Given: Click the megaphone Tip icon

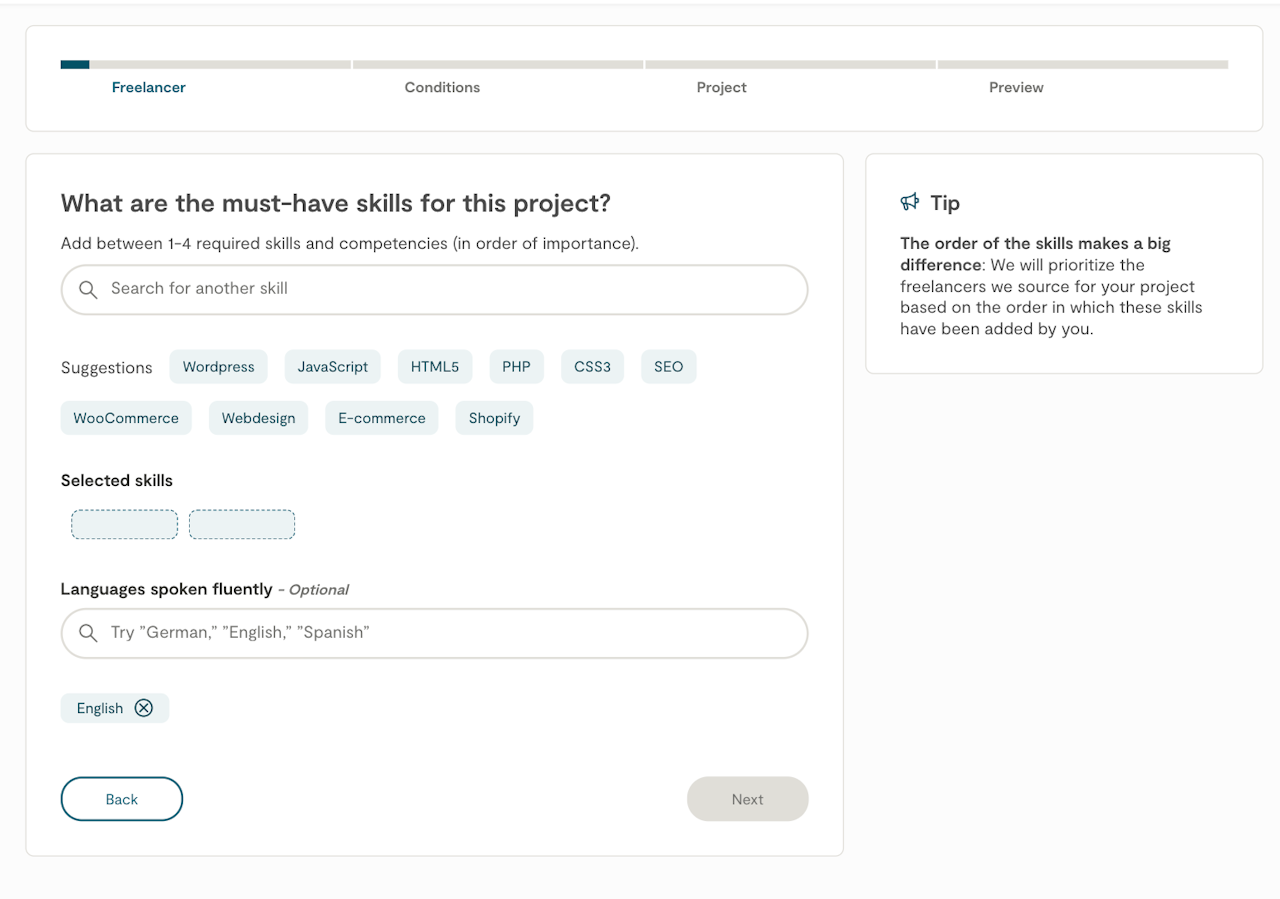Looking at the screenshot, I should [909, 203].
